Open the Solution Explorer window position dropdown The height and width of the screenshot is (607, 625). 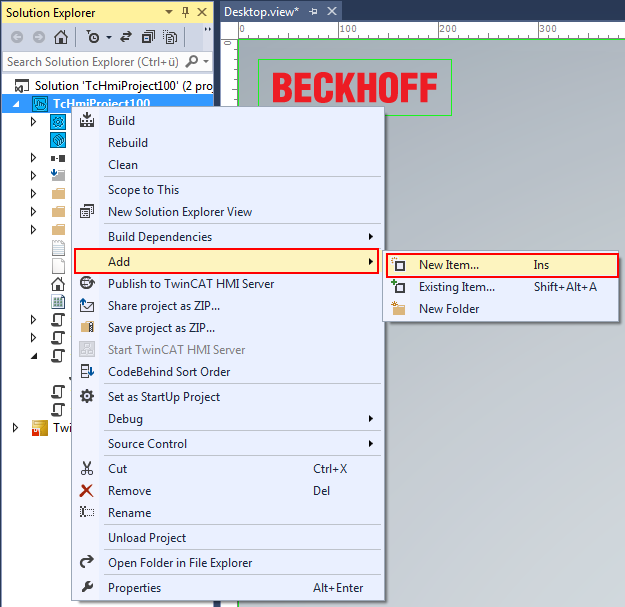tap(169, 12)
